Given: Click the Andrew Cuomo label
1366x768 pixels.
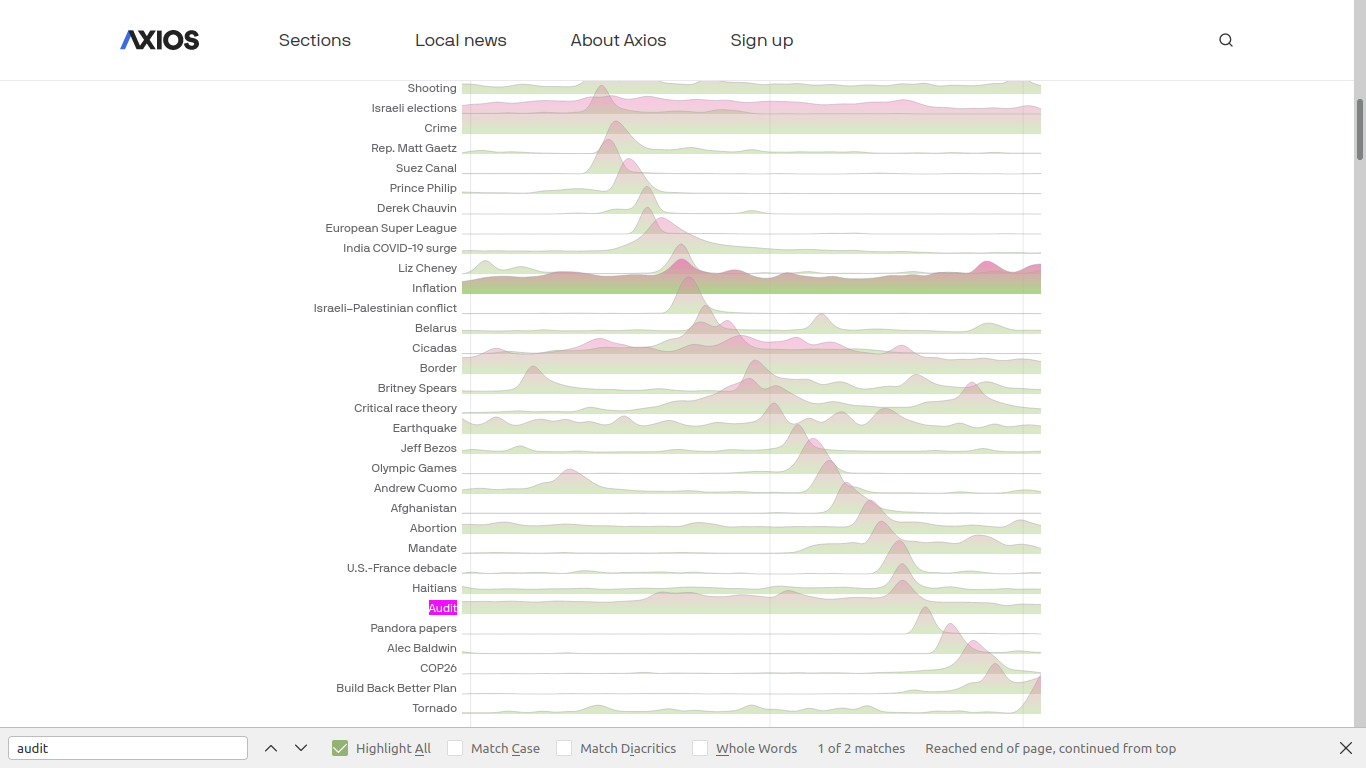Looking at the screenshot, I should pyautogui.click(x=415, y=488).
